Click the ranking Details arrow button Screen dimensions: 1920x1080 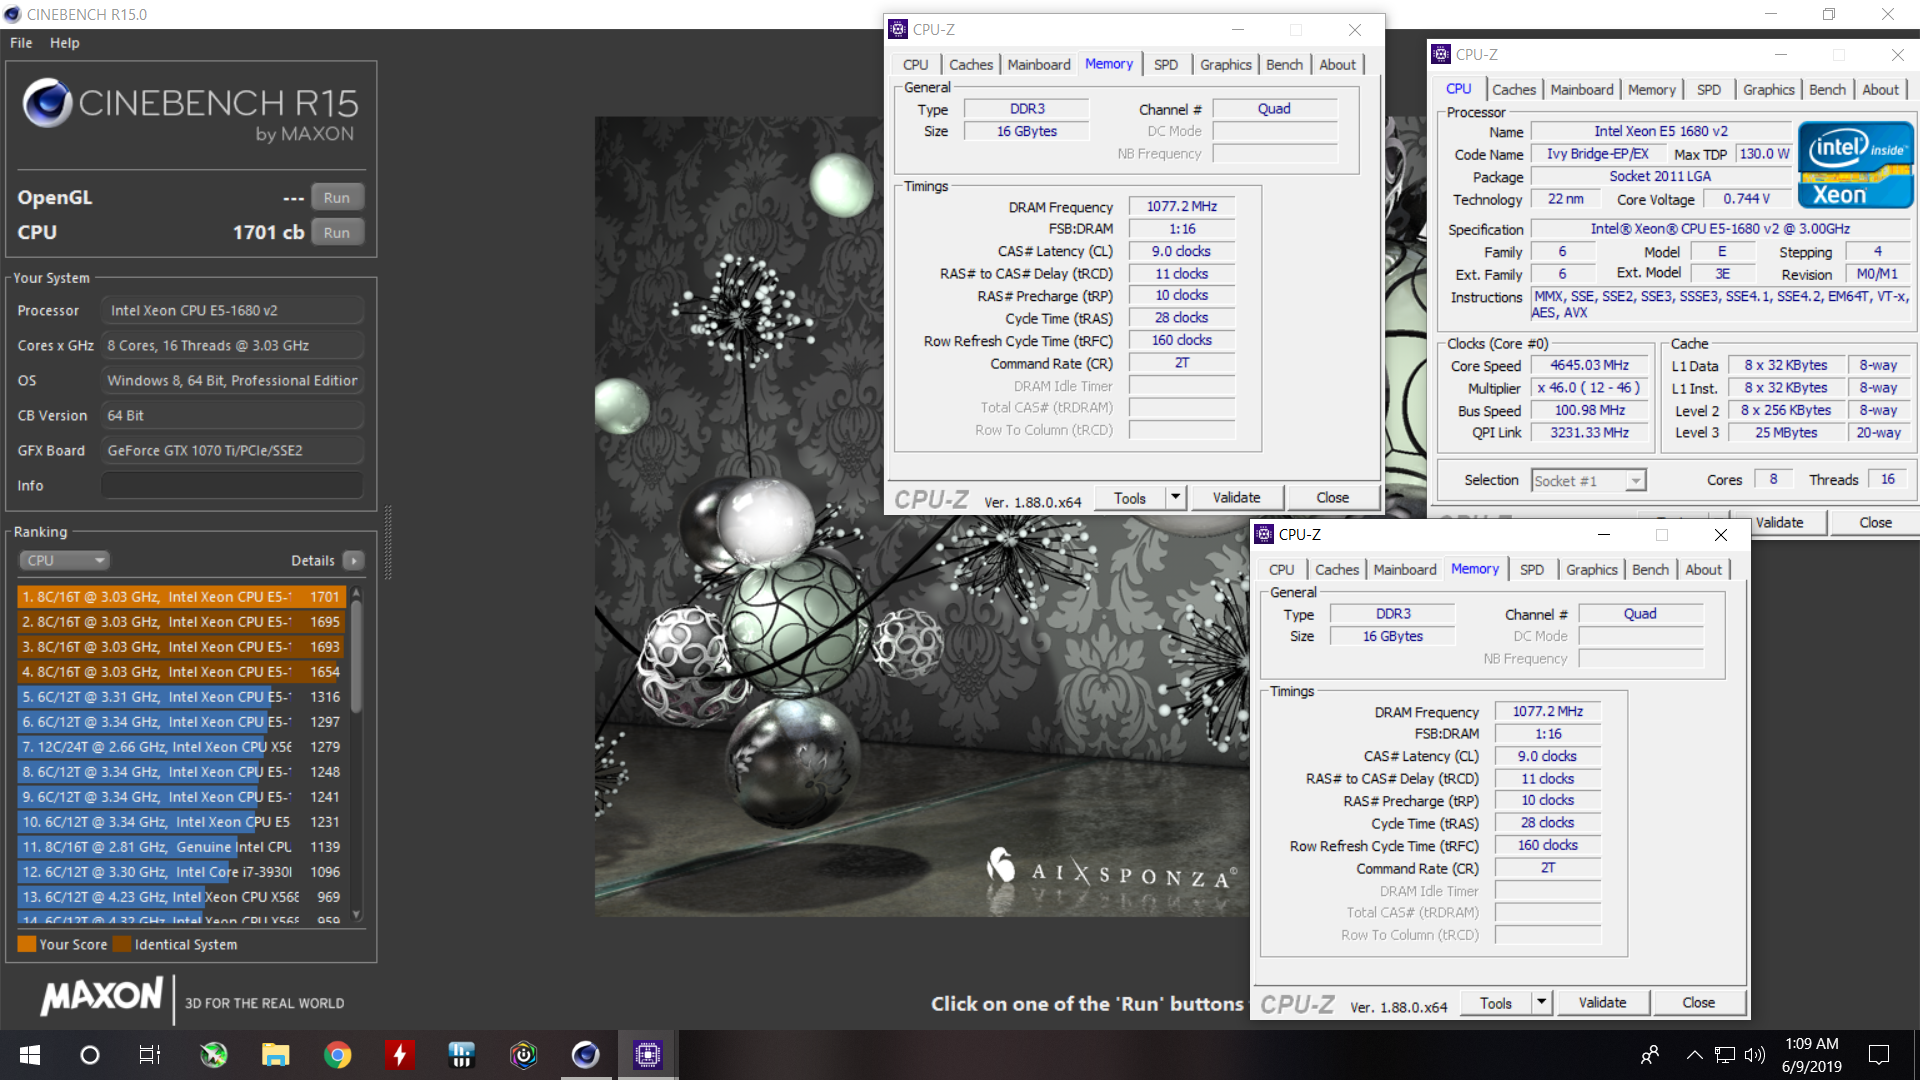354,560
